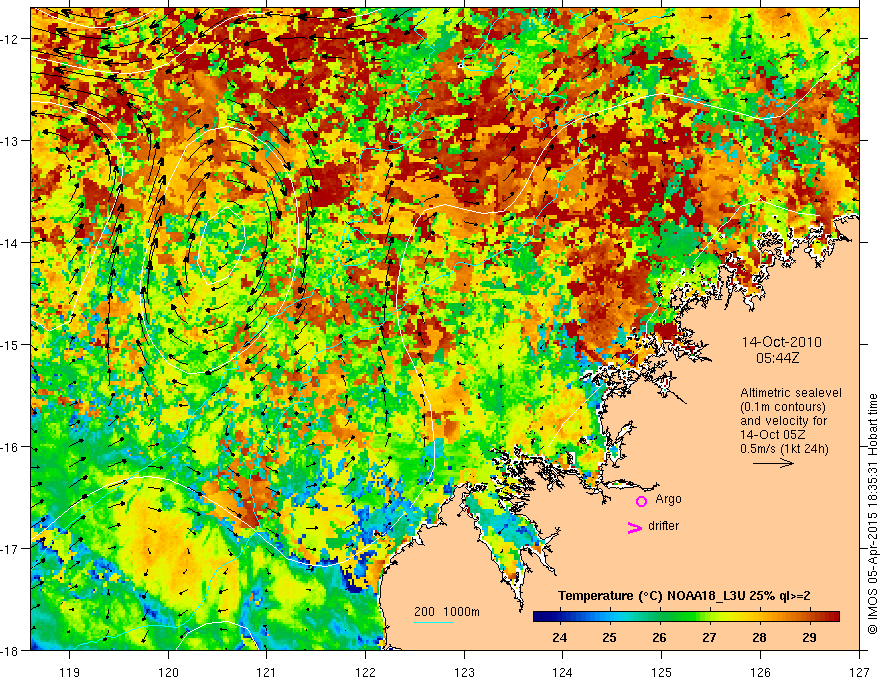This screenshot has width=880, height=680.
Task: Click the longitude label 121
Action: [x=267, y=672]
